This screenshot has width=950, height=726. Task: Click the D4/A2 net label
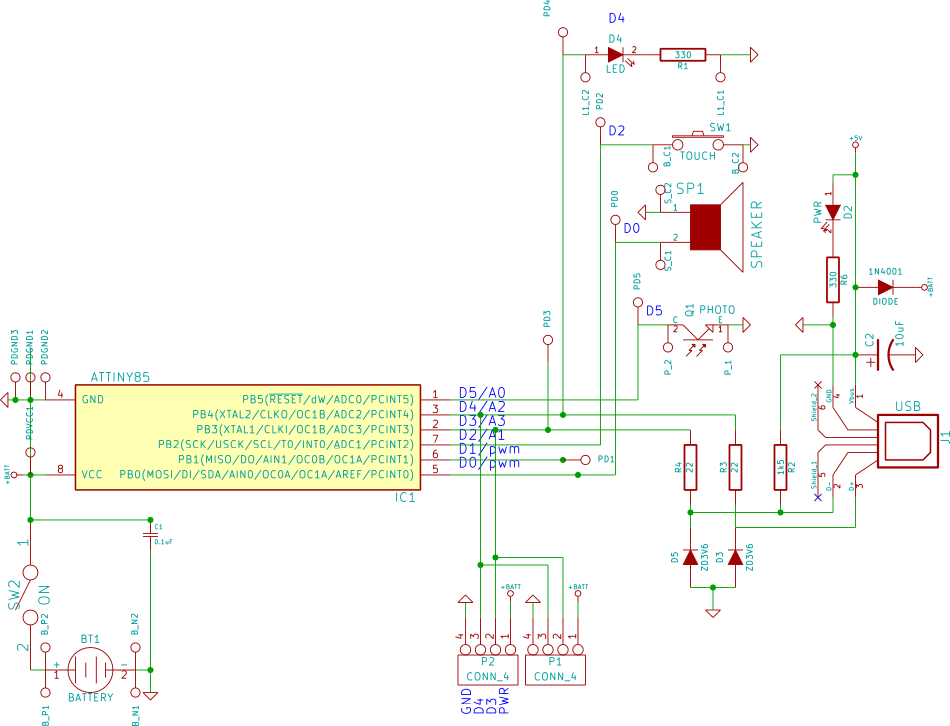[482, 407]
